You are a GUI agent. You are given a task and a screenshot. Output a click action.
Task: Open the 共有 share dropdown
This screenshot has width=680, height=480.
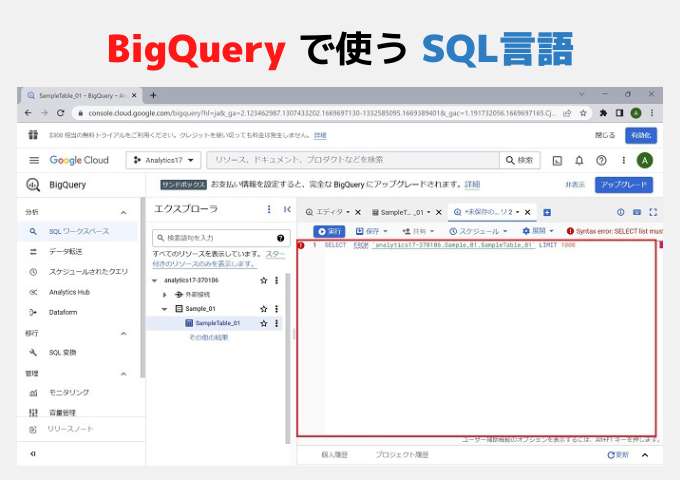pyautogui.click(x=418, y=232)
